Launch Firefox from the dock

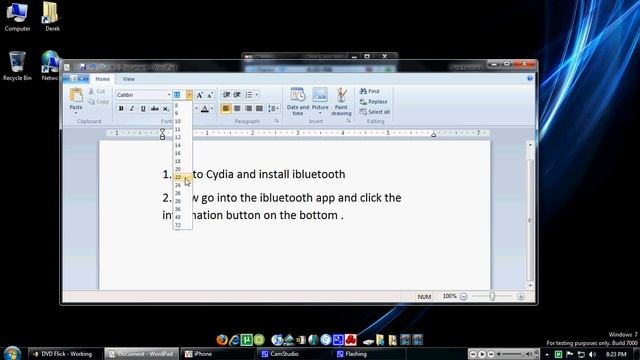(222, 340)
